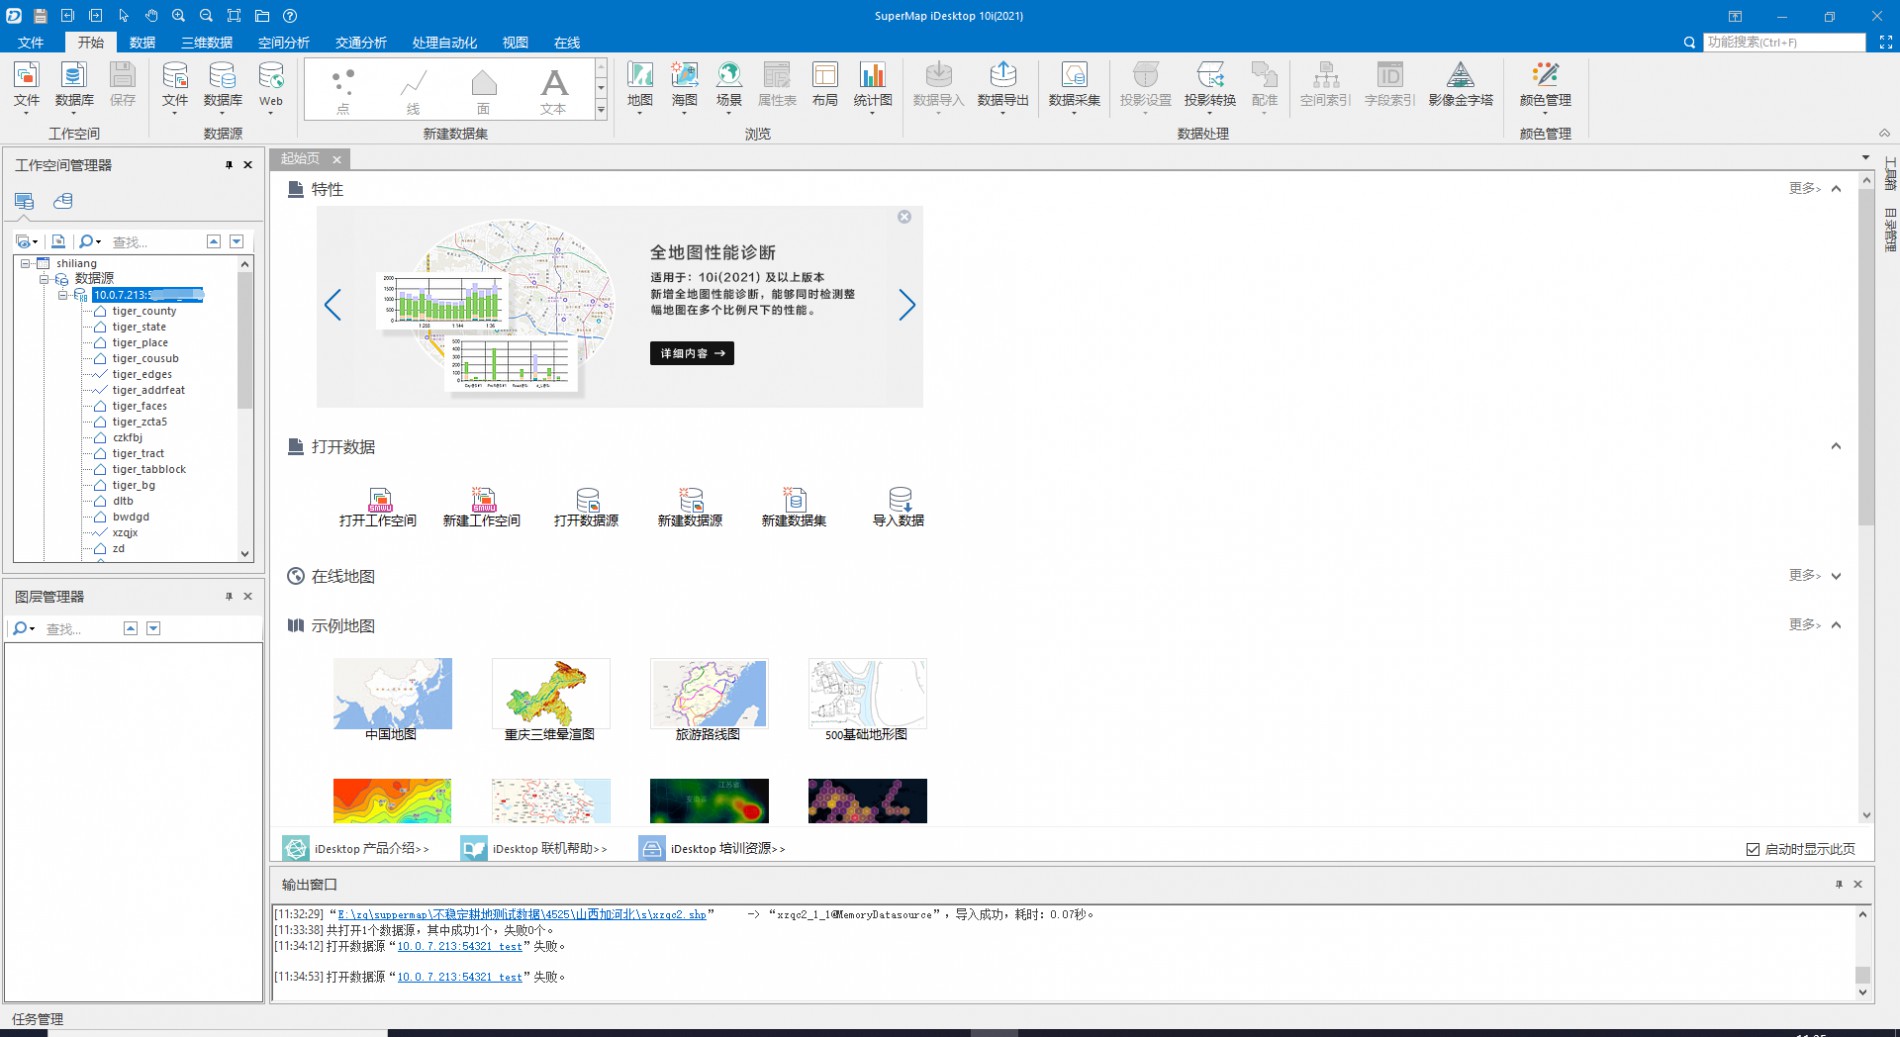Close the feature banner with X

click(904, 217)
